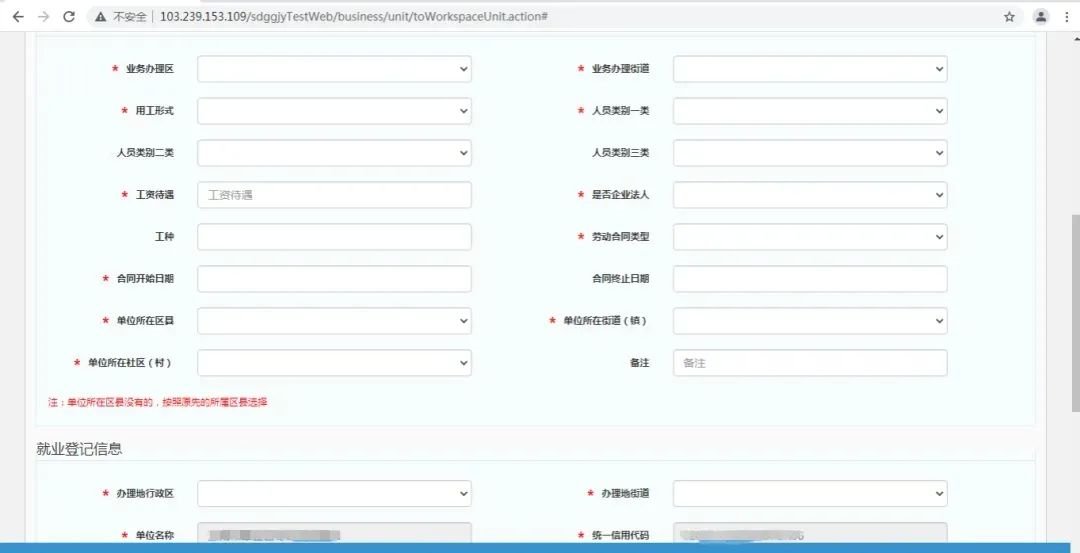1080x553 pixels.
Task: Open the 单位所在区县 dropdown
Action: click(x=334, y=321)
